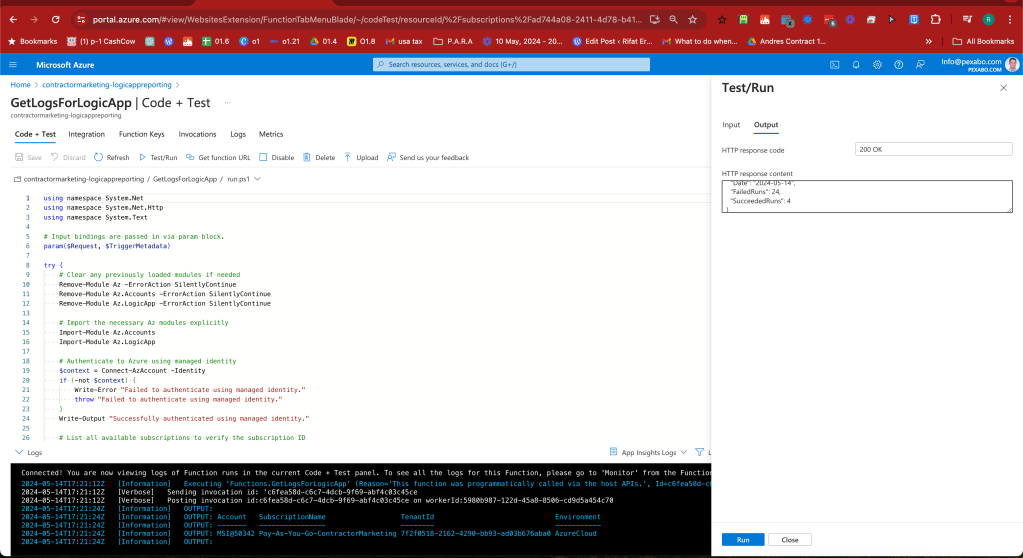Open the Chrome extensions puzzle icon
The image size is (1023, 558).
coord(936,20)
